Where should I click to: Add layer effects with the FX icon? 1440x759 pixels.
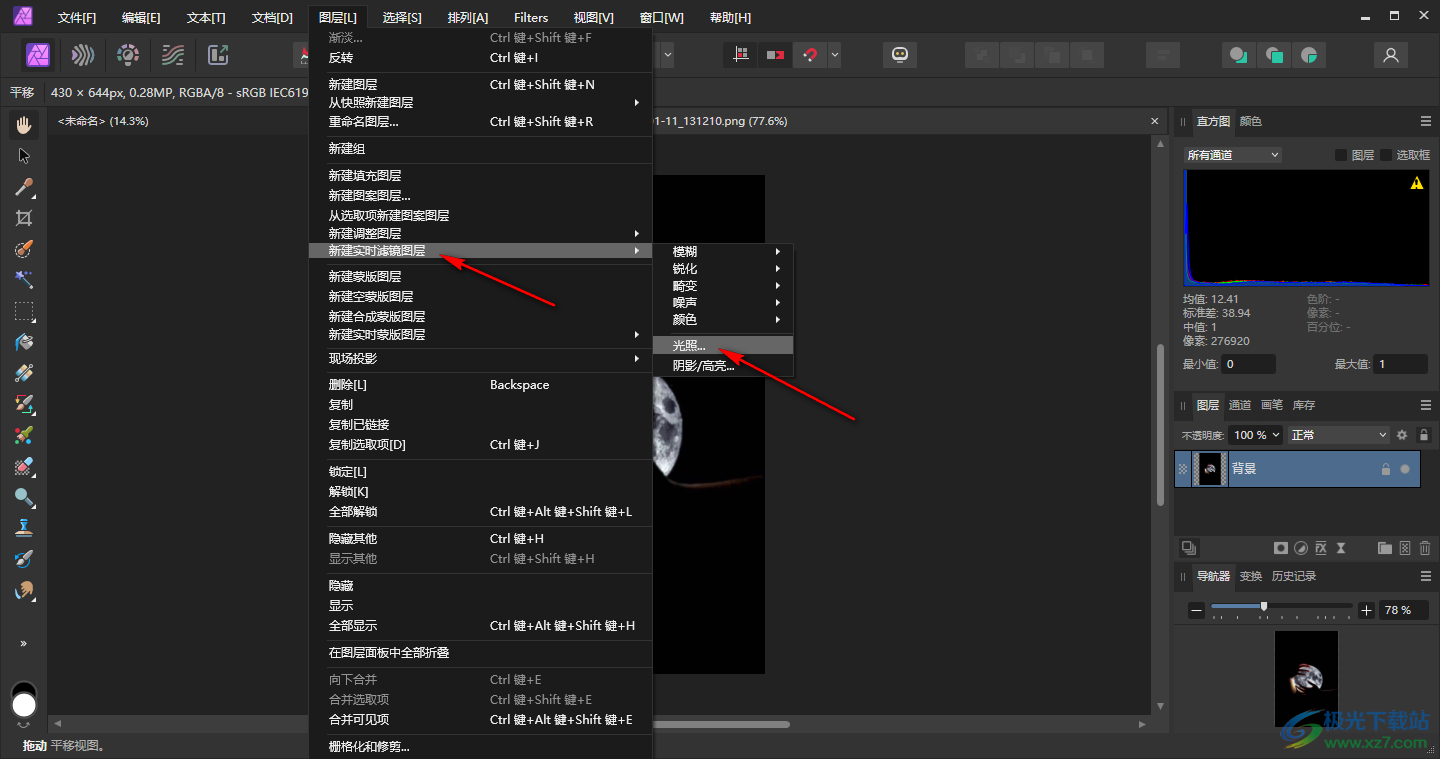click(x=1320, y=548)
